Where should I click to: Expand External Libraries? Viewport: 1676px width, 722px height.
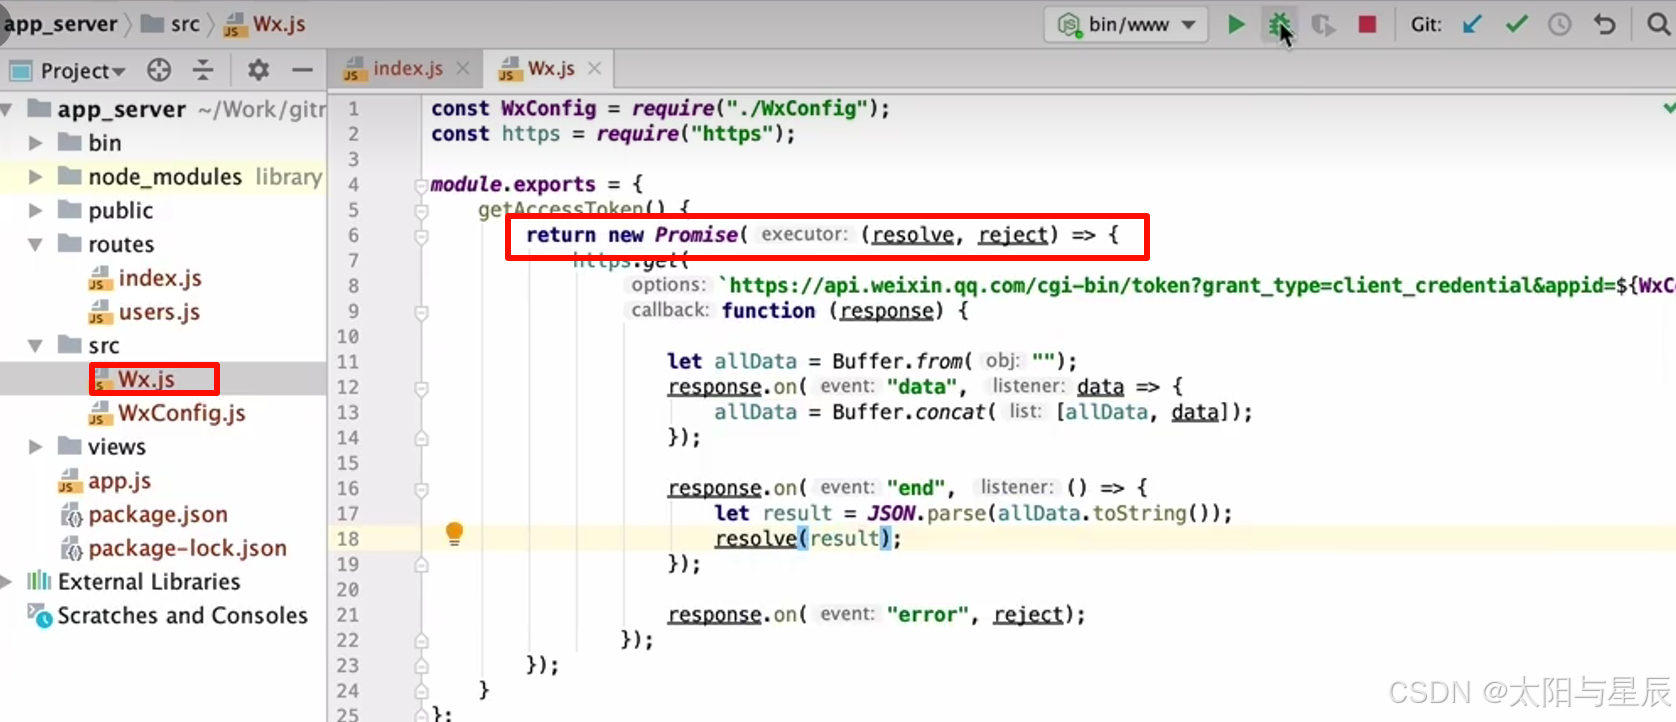click(7, 582)
